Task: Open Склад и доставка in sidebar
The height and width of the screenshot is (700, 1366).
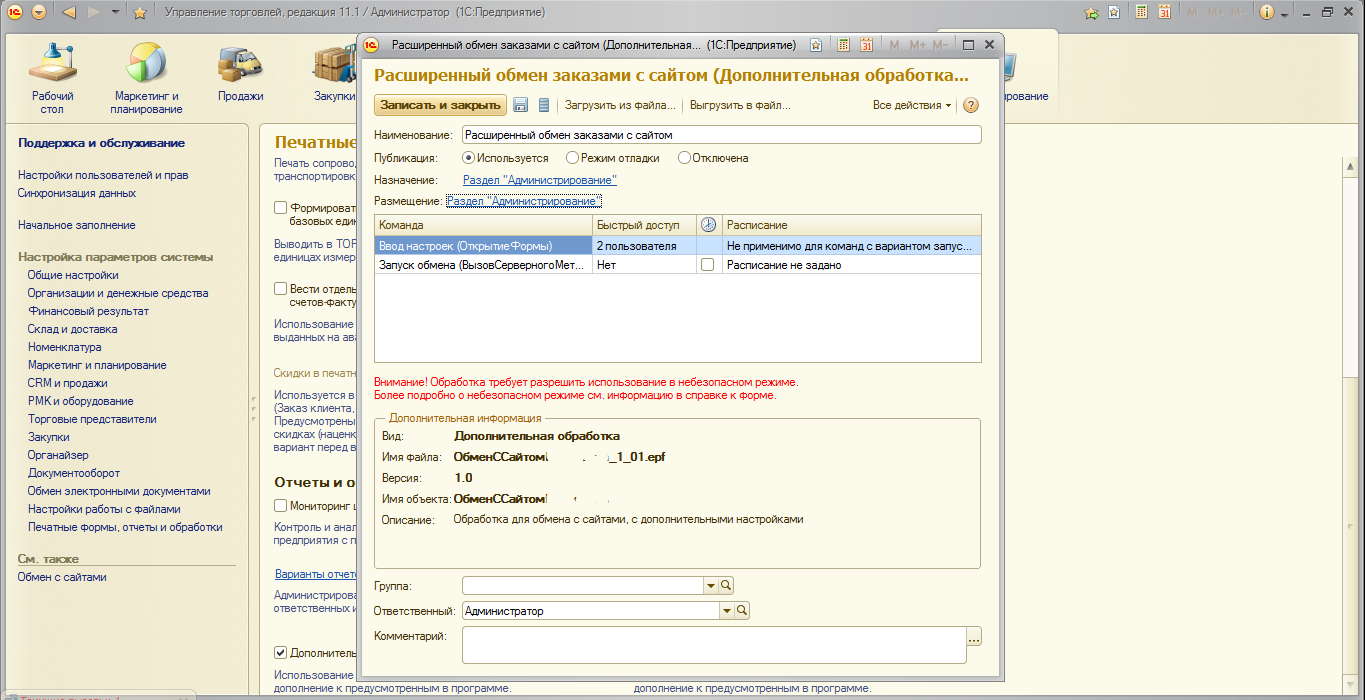Action: click(x=72, y=329)
